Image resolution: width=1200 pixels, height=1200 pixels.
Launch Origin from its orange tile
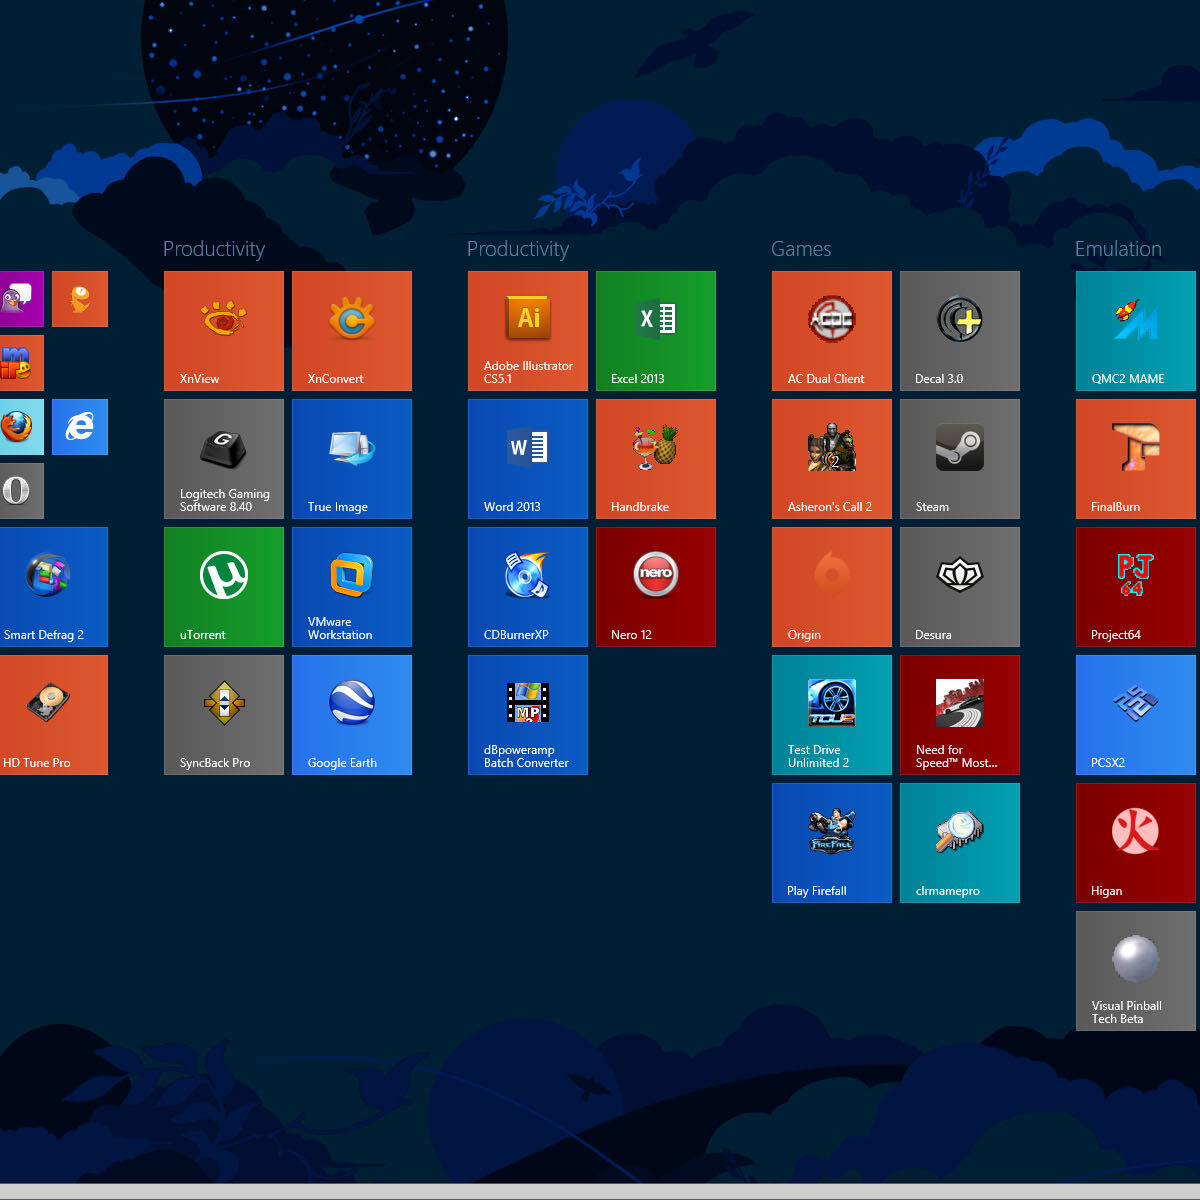[x=832, y=587]
